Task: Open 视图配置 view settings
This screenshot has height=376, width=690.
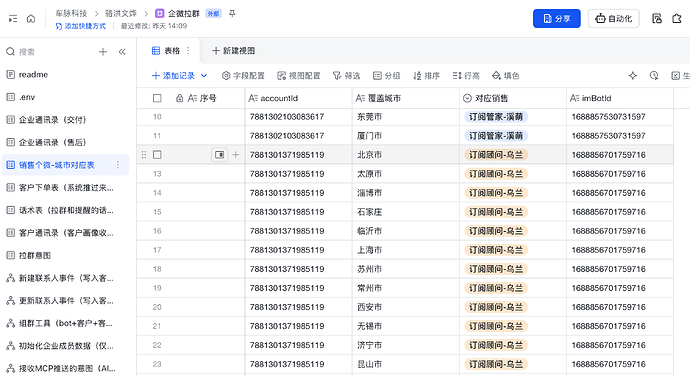Action: click(299, 76)
